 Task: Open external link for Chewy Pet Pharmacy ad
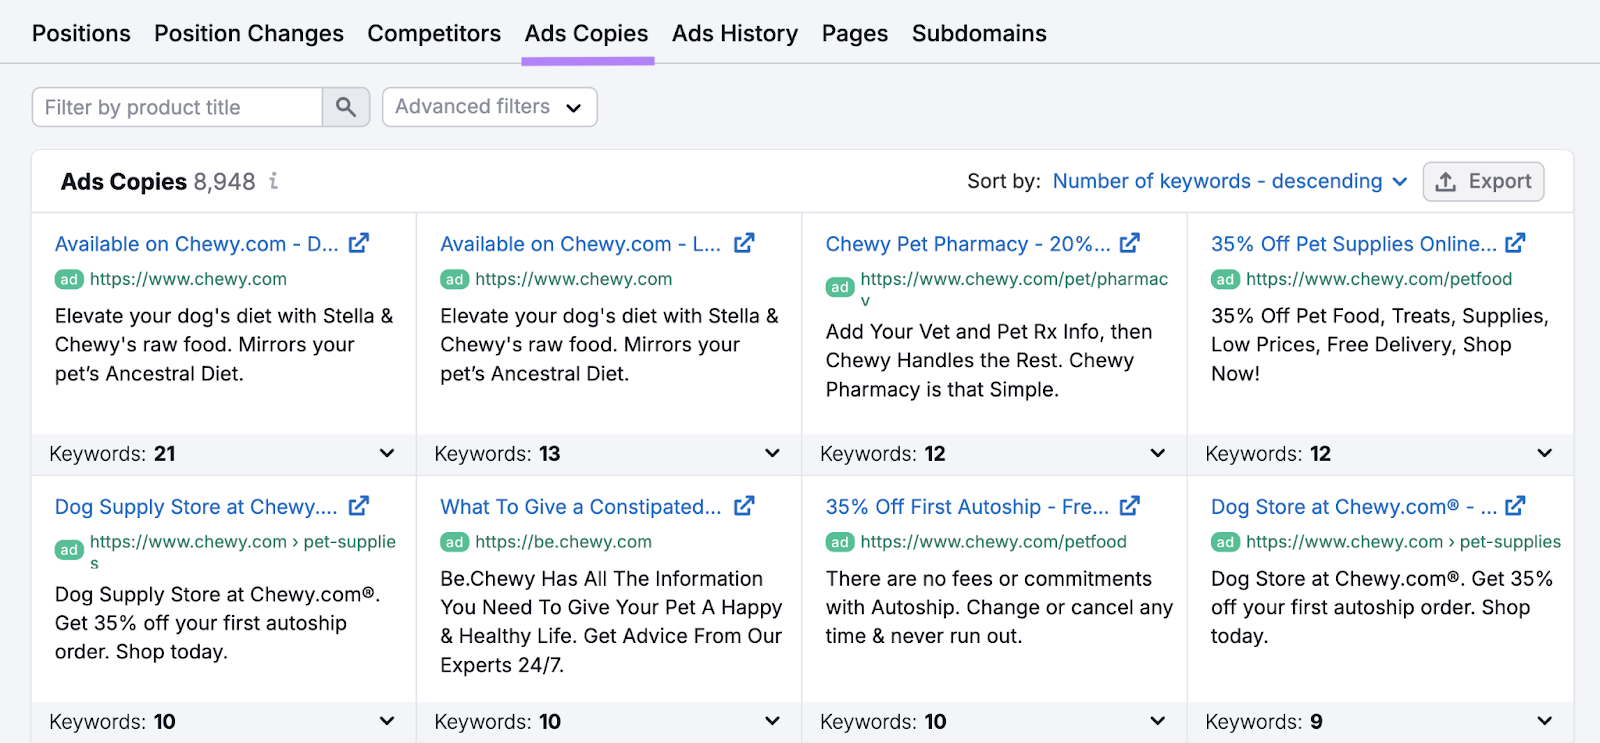(1130, 243)
